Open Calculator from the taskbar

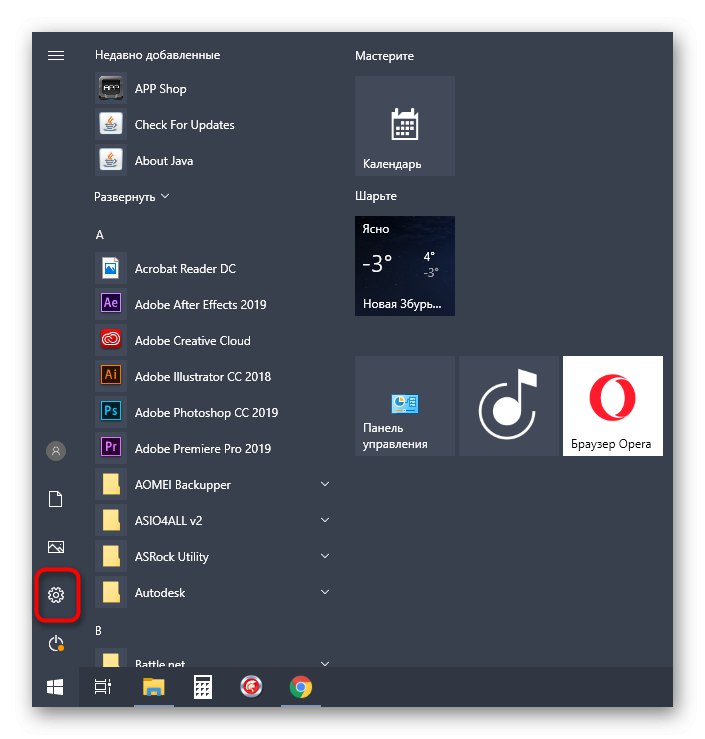coord(203,687)
